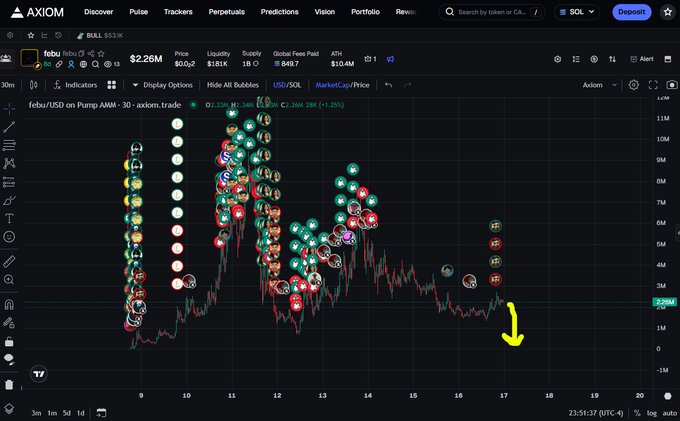The width and height of the screenshot is (680, 421).
Task: Select the emoji sticker tool
Action: (x=9, y=236)
